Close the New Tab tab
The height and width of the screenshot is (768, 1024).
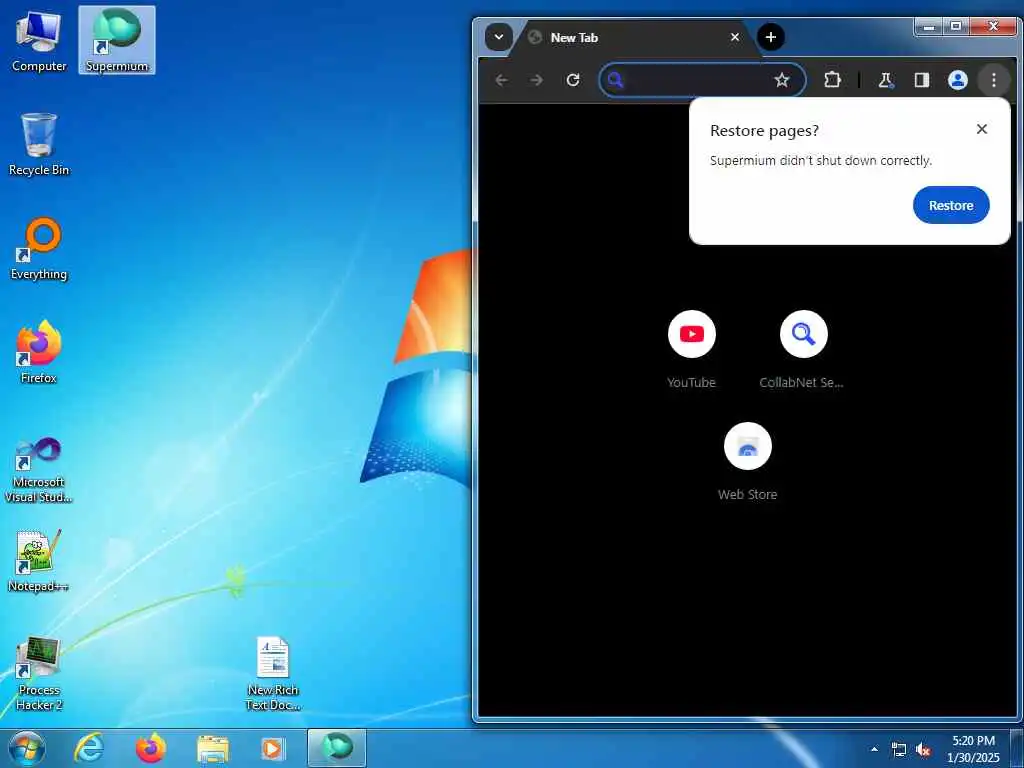click(x=735, y=37)
